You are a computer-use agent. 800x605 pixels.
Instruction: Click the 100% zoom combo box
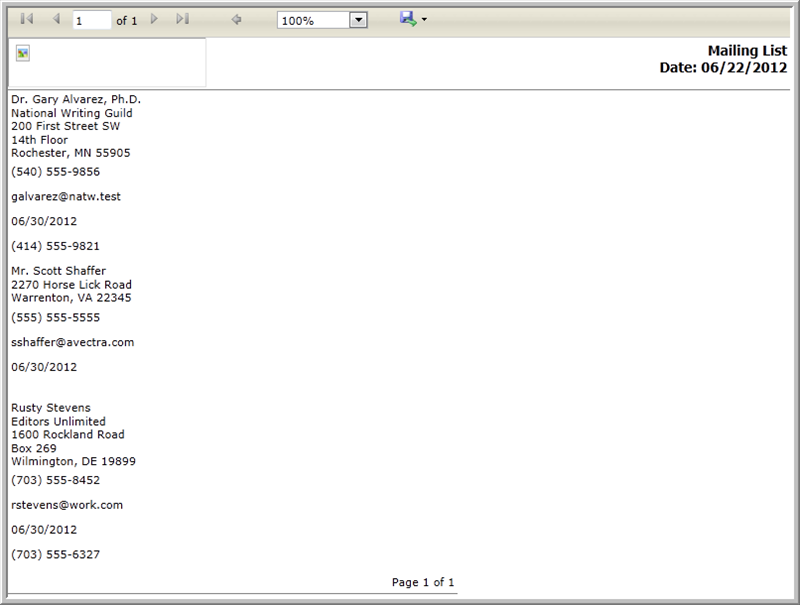click(322, 20)
